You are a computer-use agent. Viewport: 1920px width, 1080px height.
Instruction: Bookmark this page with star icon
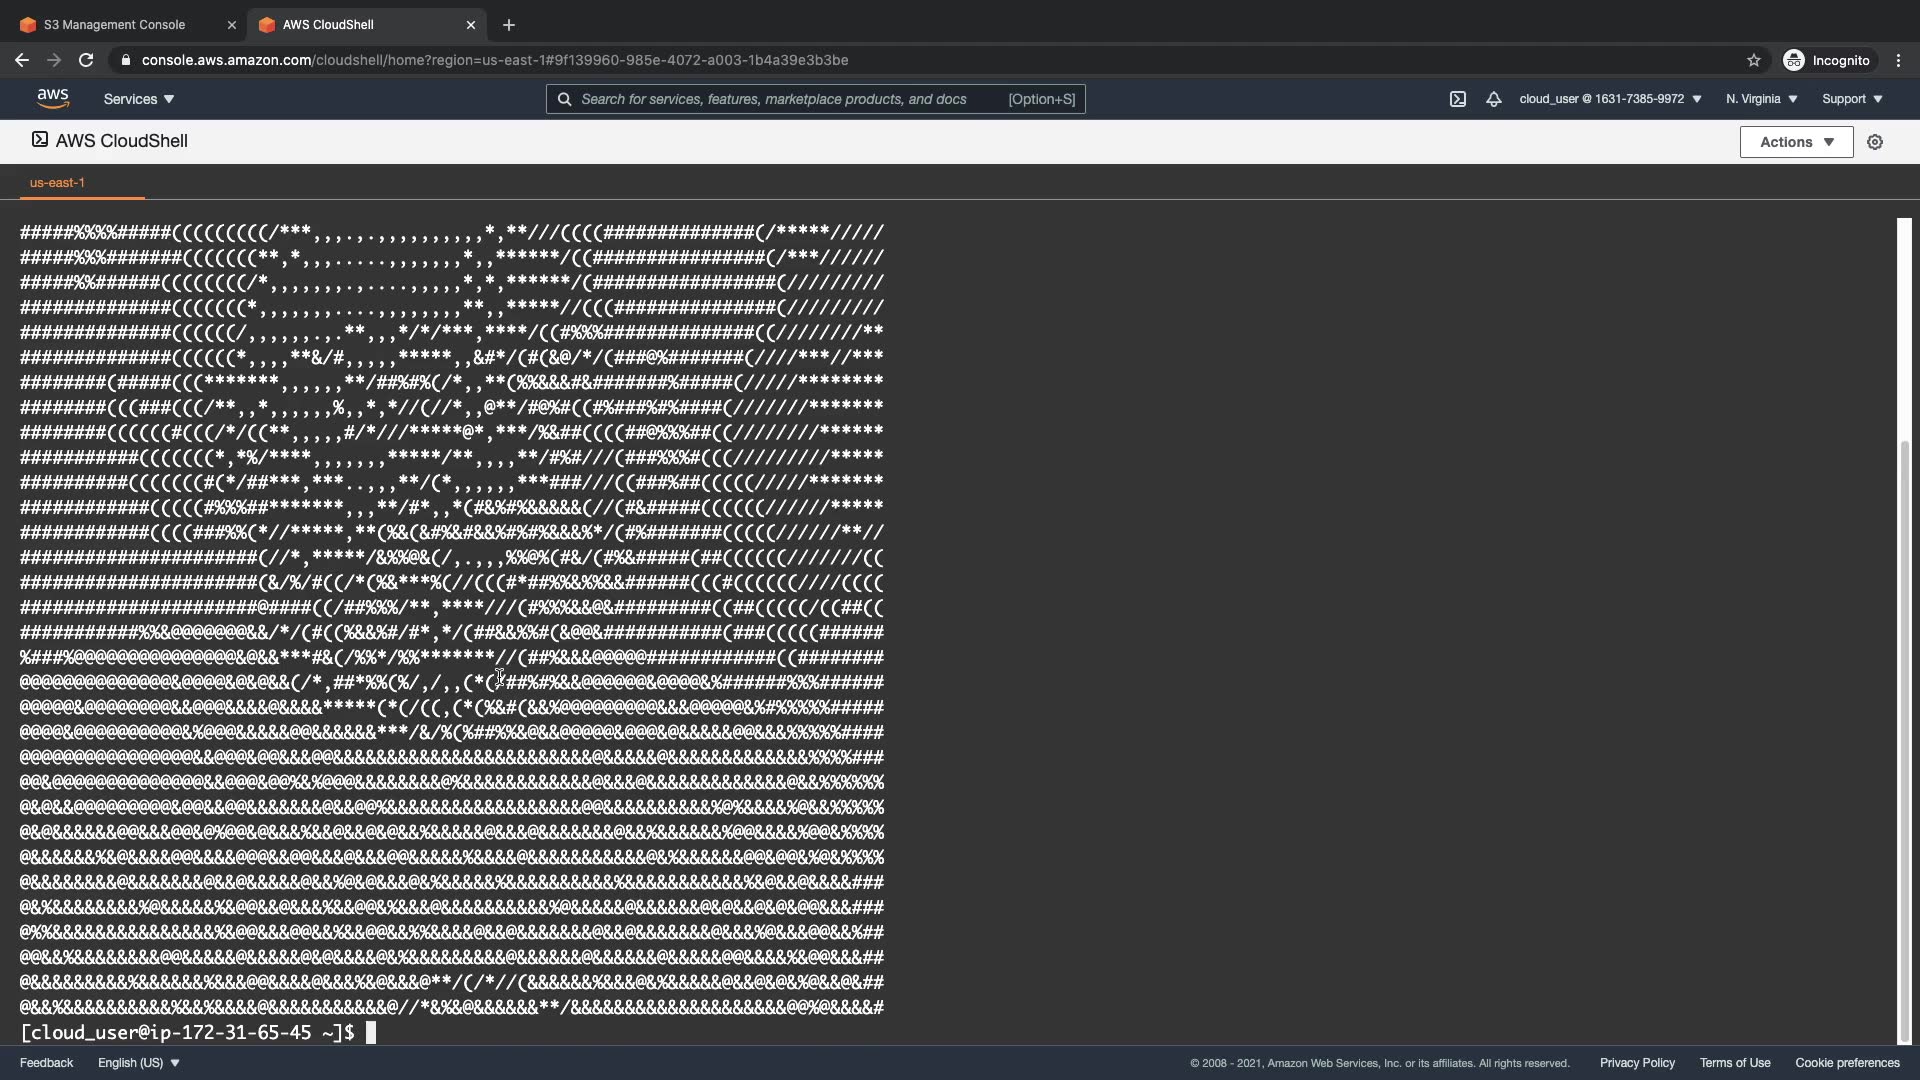[x=1753, y=60]
